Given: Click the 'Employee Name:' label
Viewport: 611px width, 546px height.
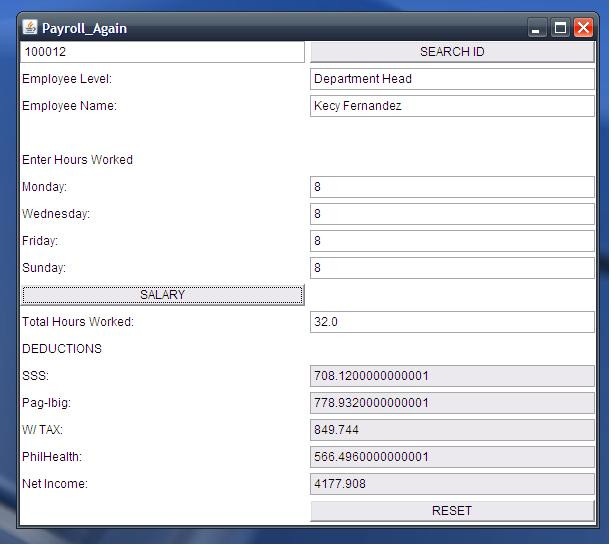Looking at the screenshot, I should tap(69, 106).
